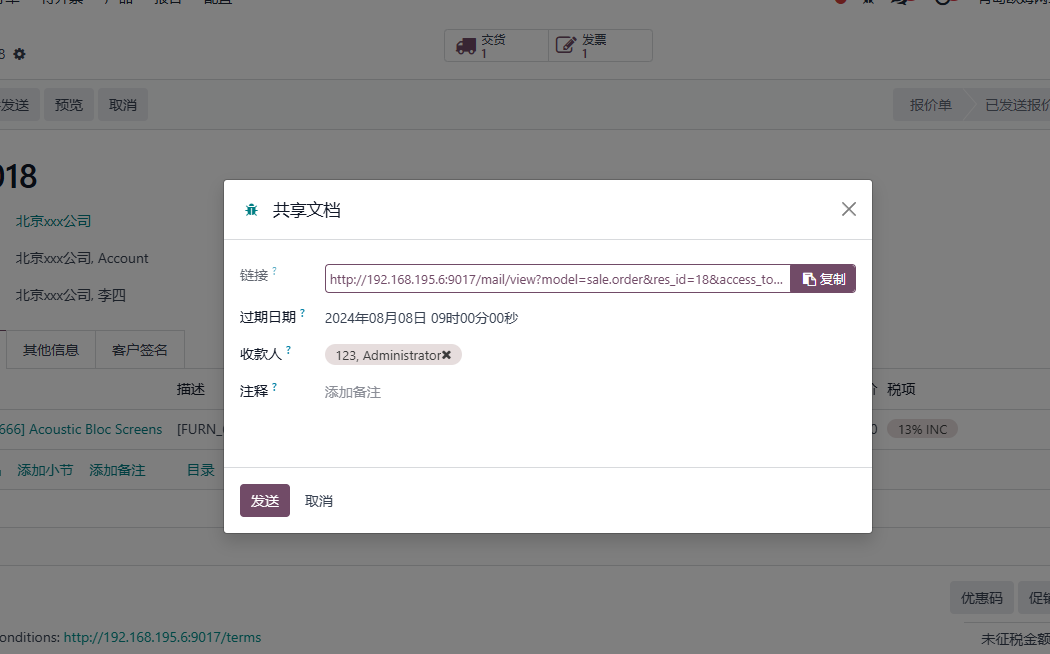The image size is (1050, 654).
Task: Open the 发票 invoice stat button
Action: [600, 46]
